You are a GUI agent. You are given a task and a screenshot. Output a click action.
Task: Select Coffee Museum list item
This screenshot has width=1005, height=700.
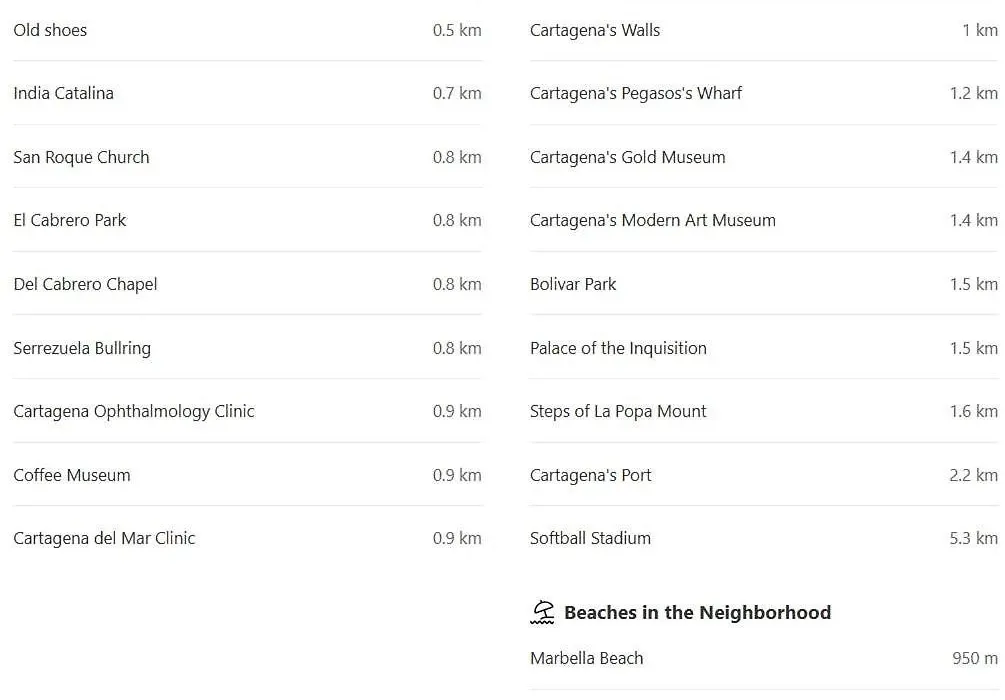247,475
